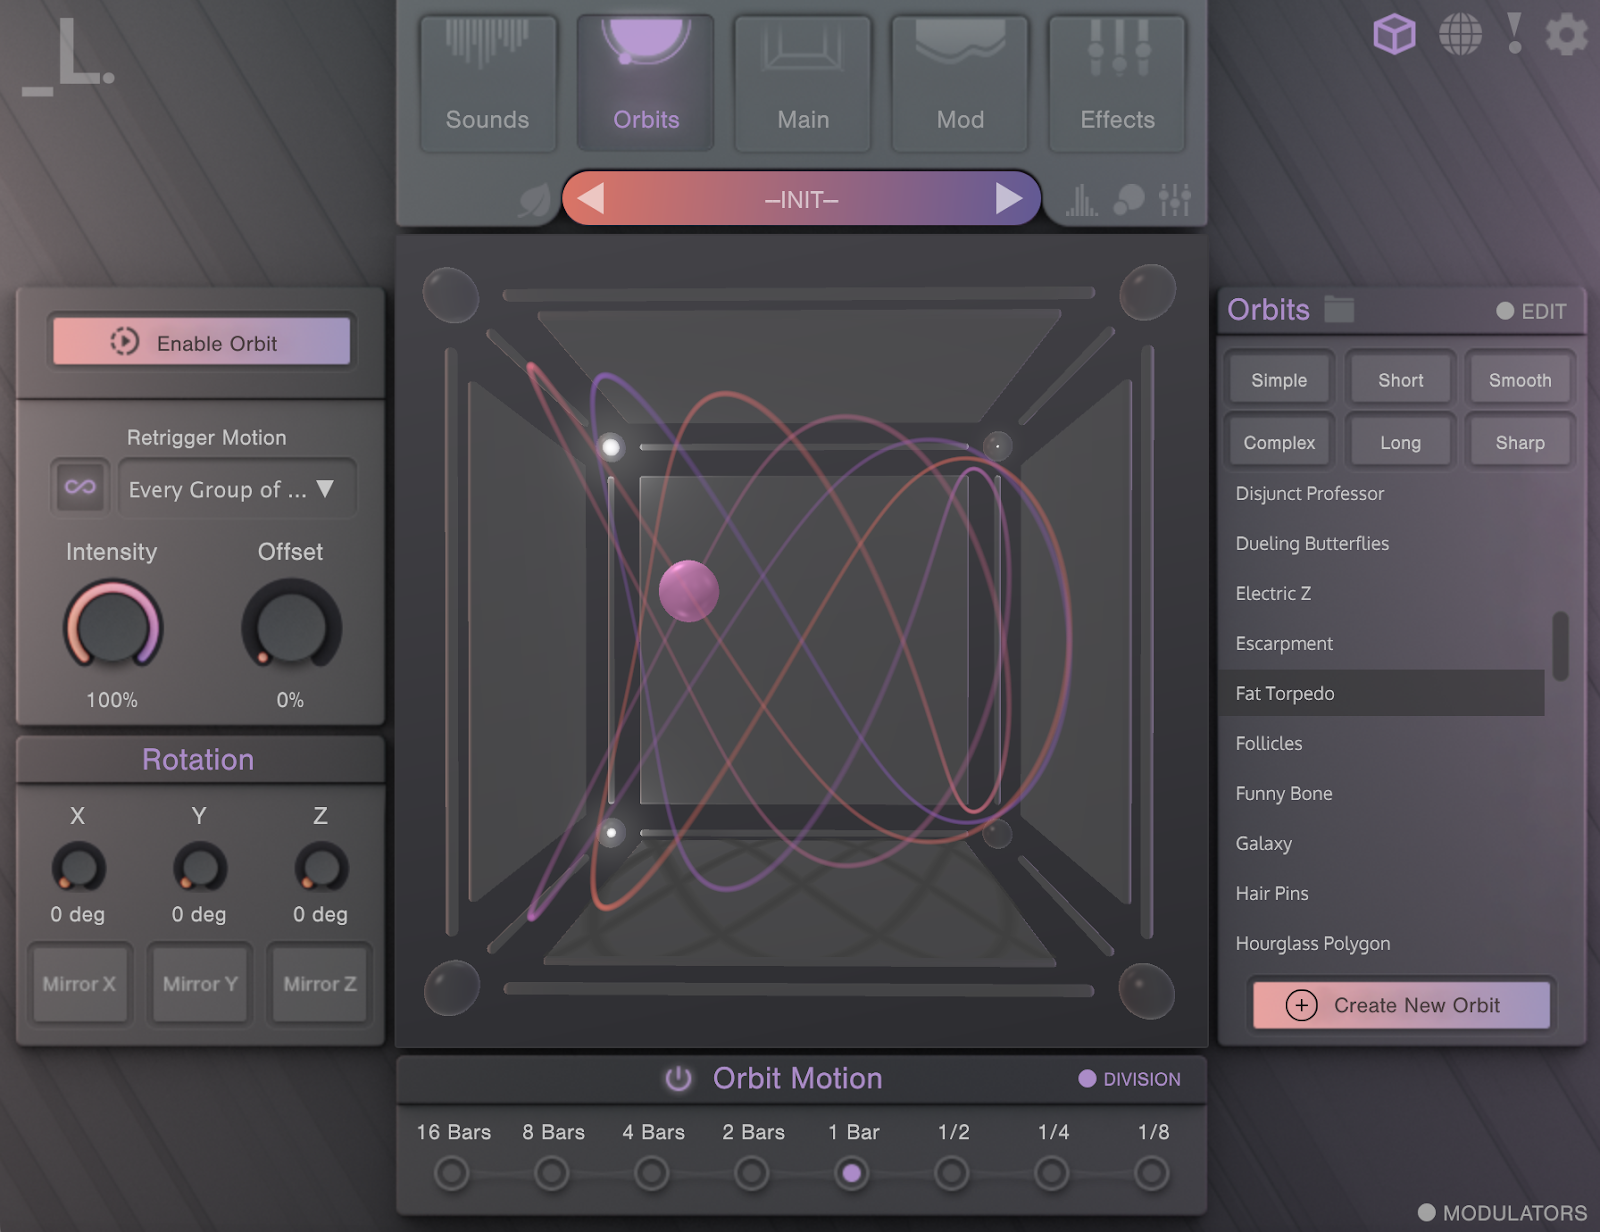Click the Enable Orbit button

201,342
